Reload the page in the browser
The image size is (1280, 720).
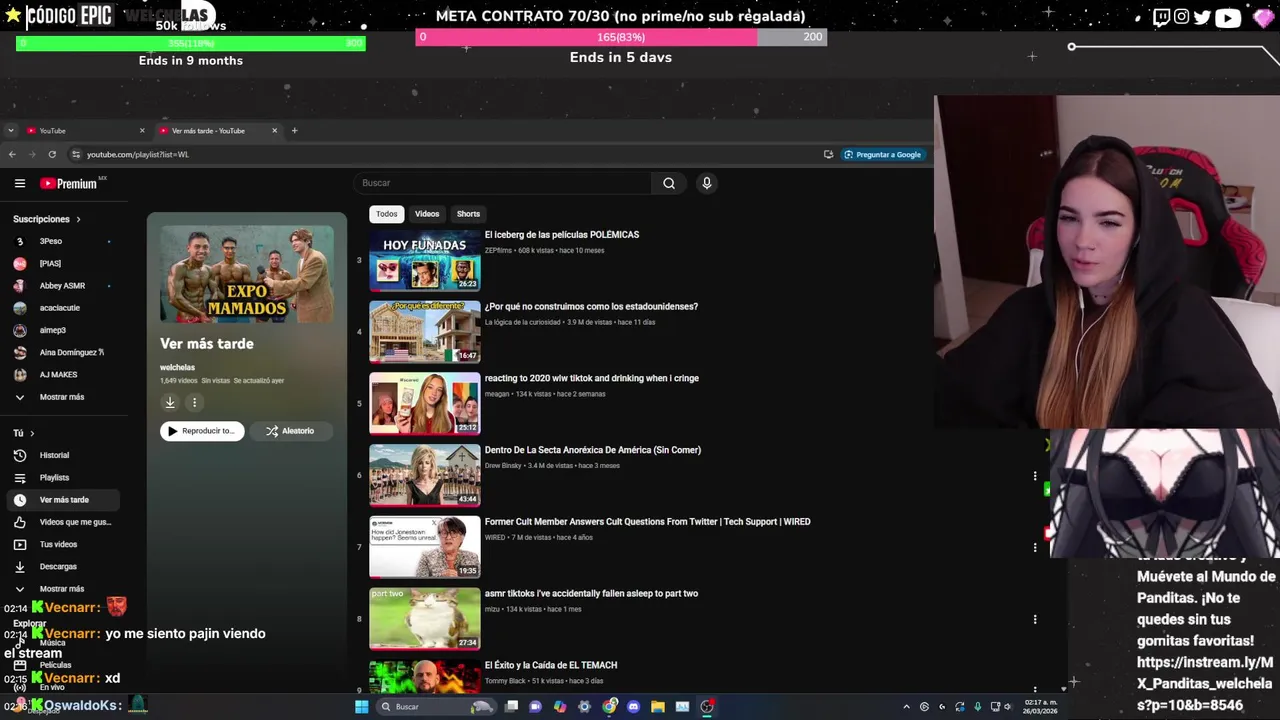tap(52, 154)
